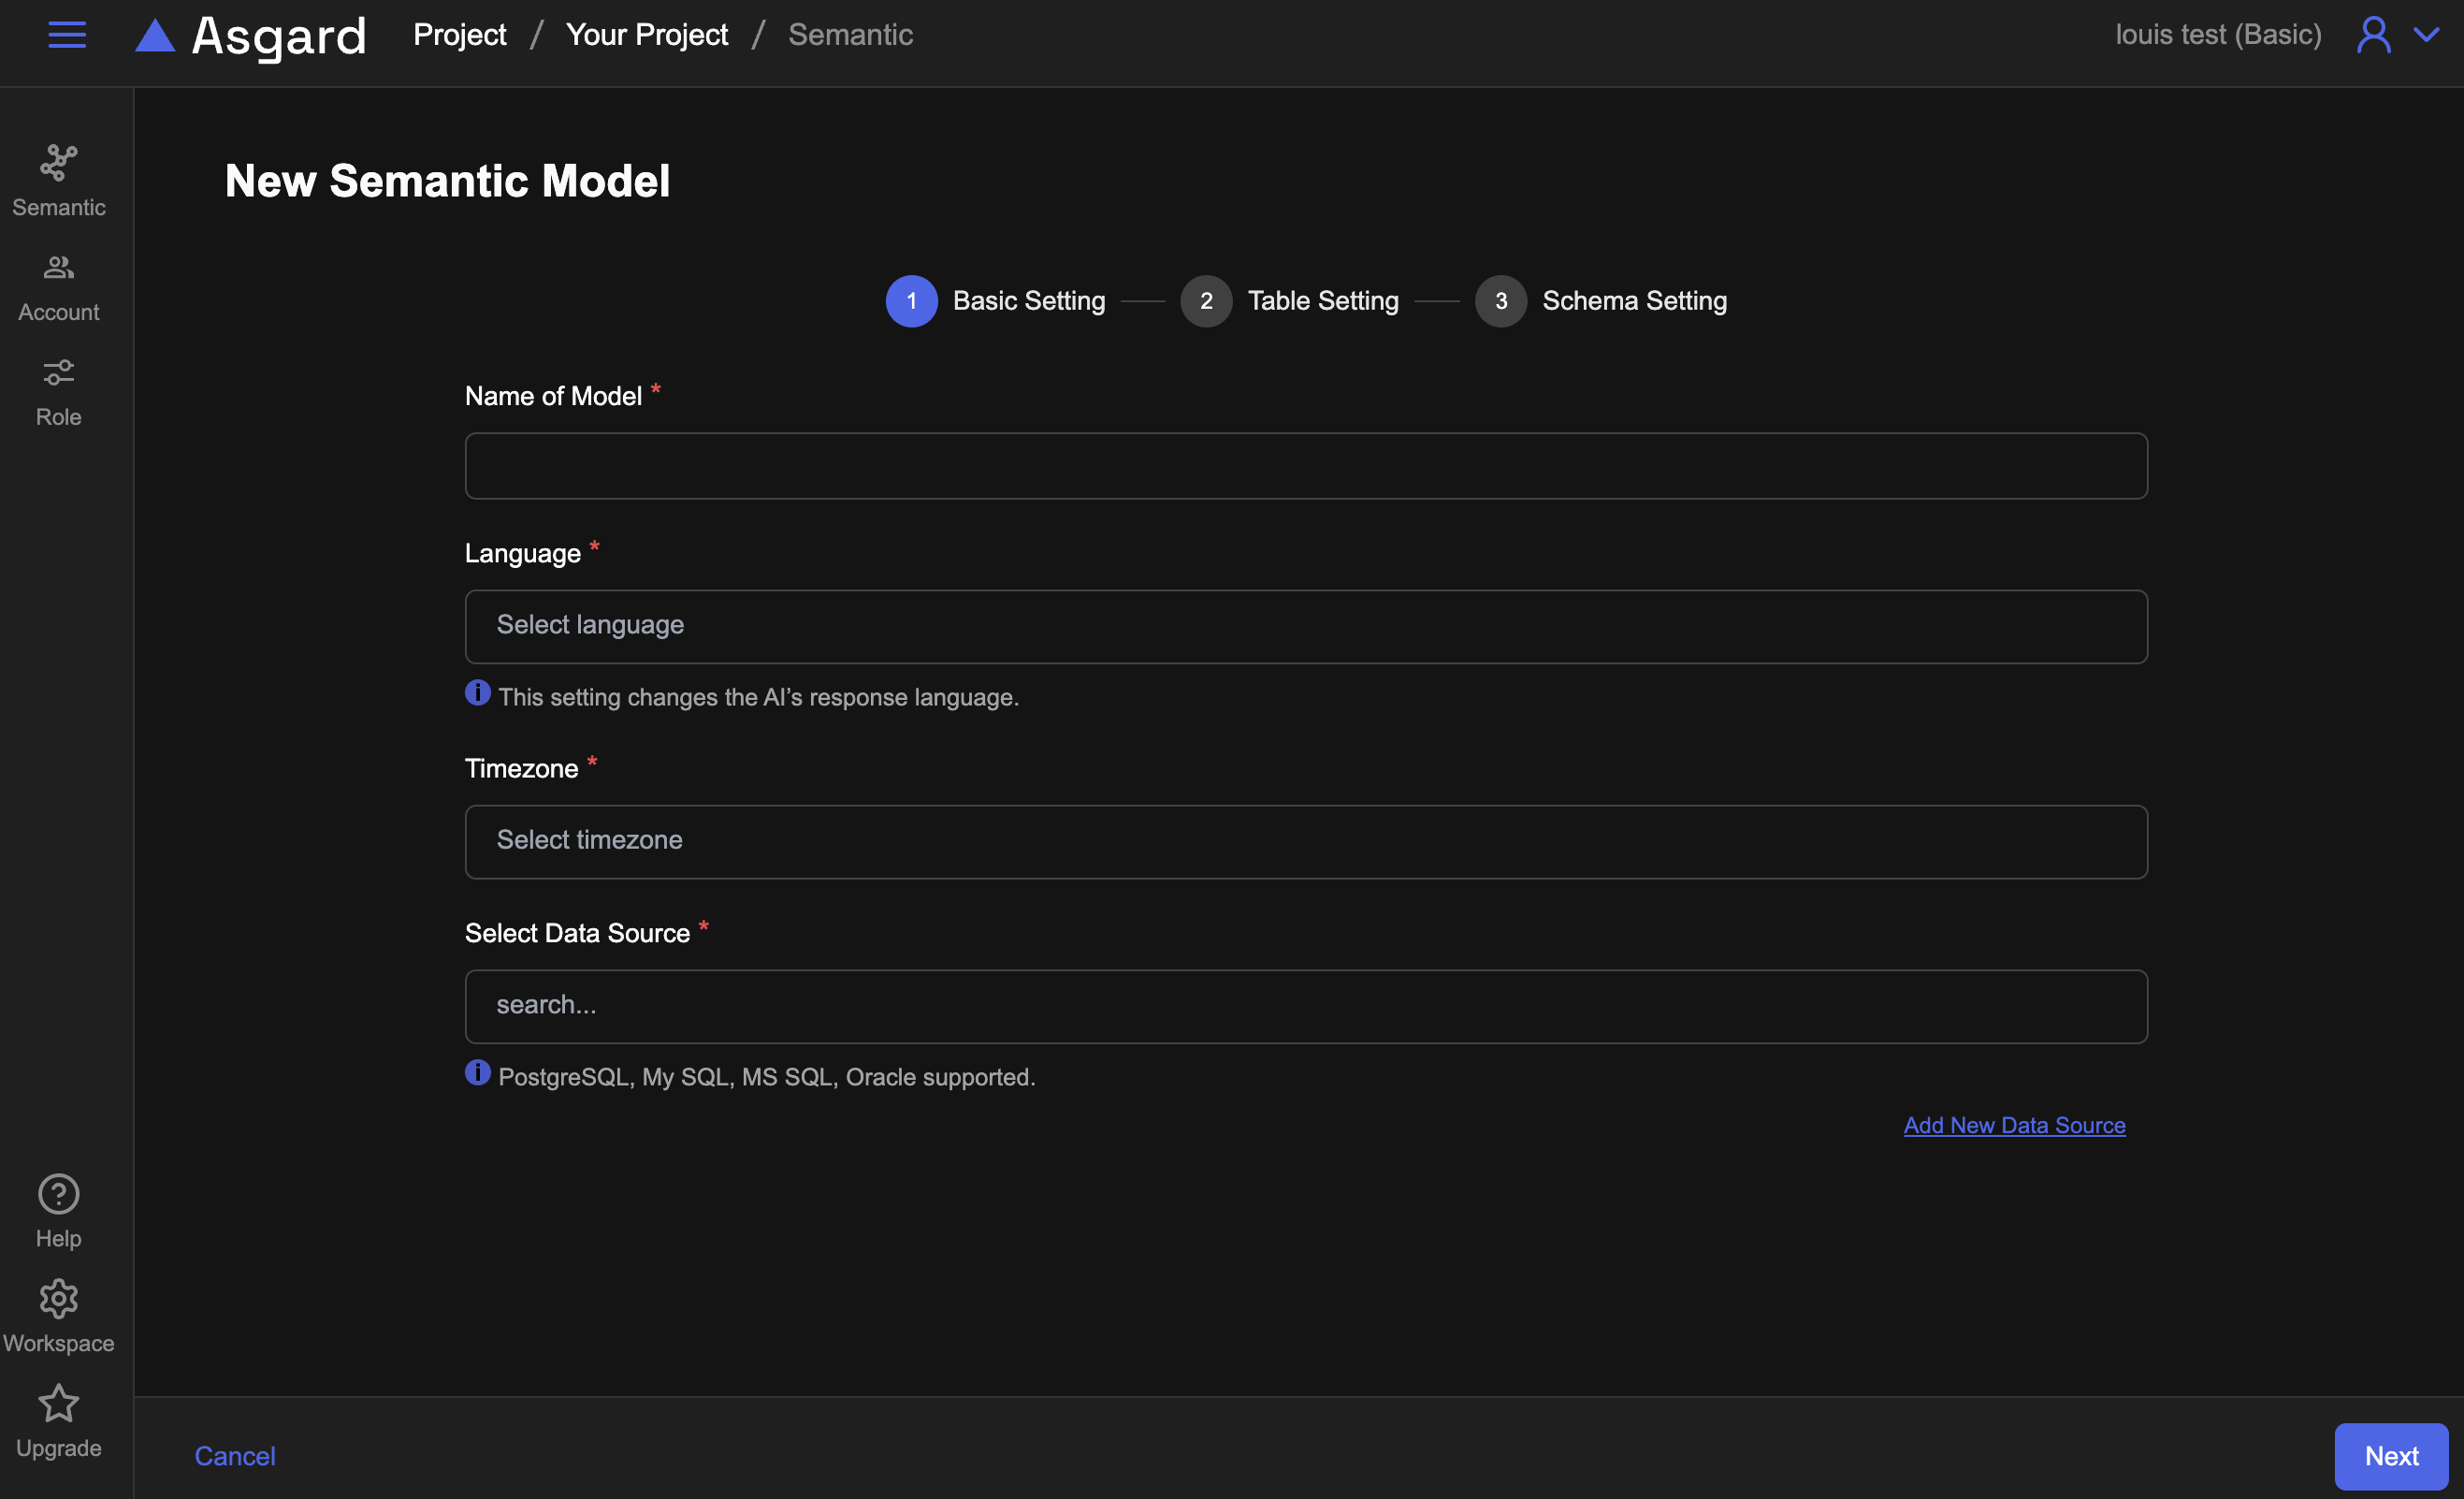
Task: Go to Account in sidebar
Action: [58, 268]
